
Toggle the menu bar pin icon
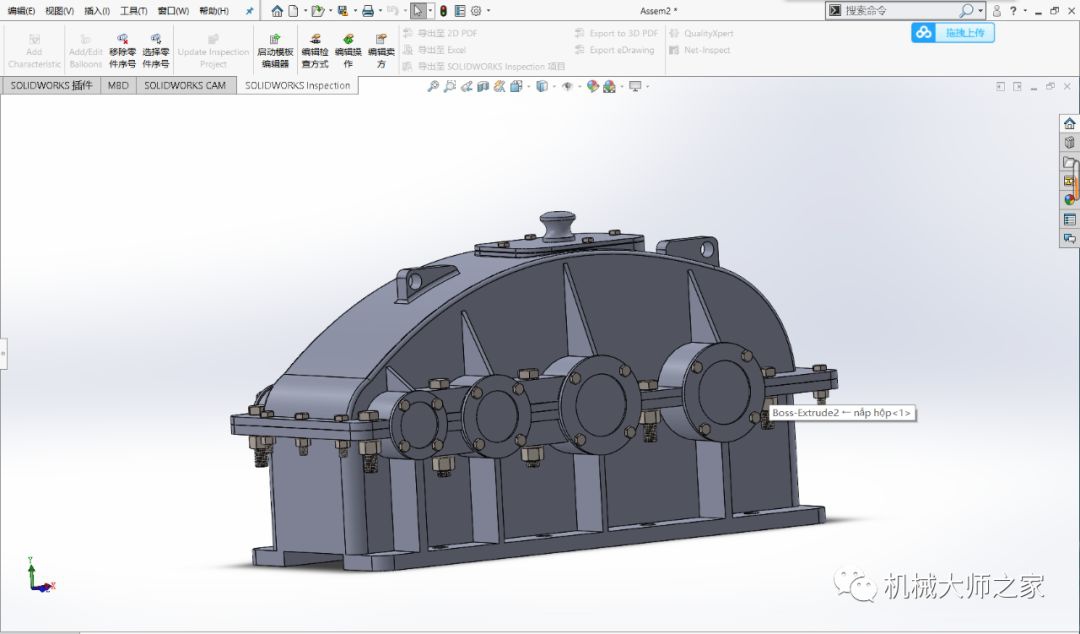coord(250,11)
